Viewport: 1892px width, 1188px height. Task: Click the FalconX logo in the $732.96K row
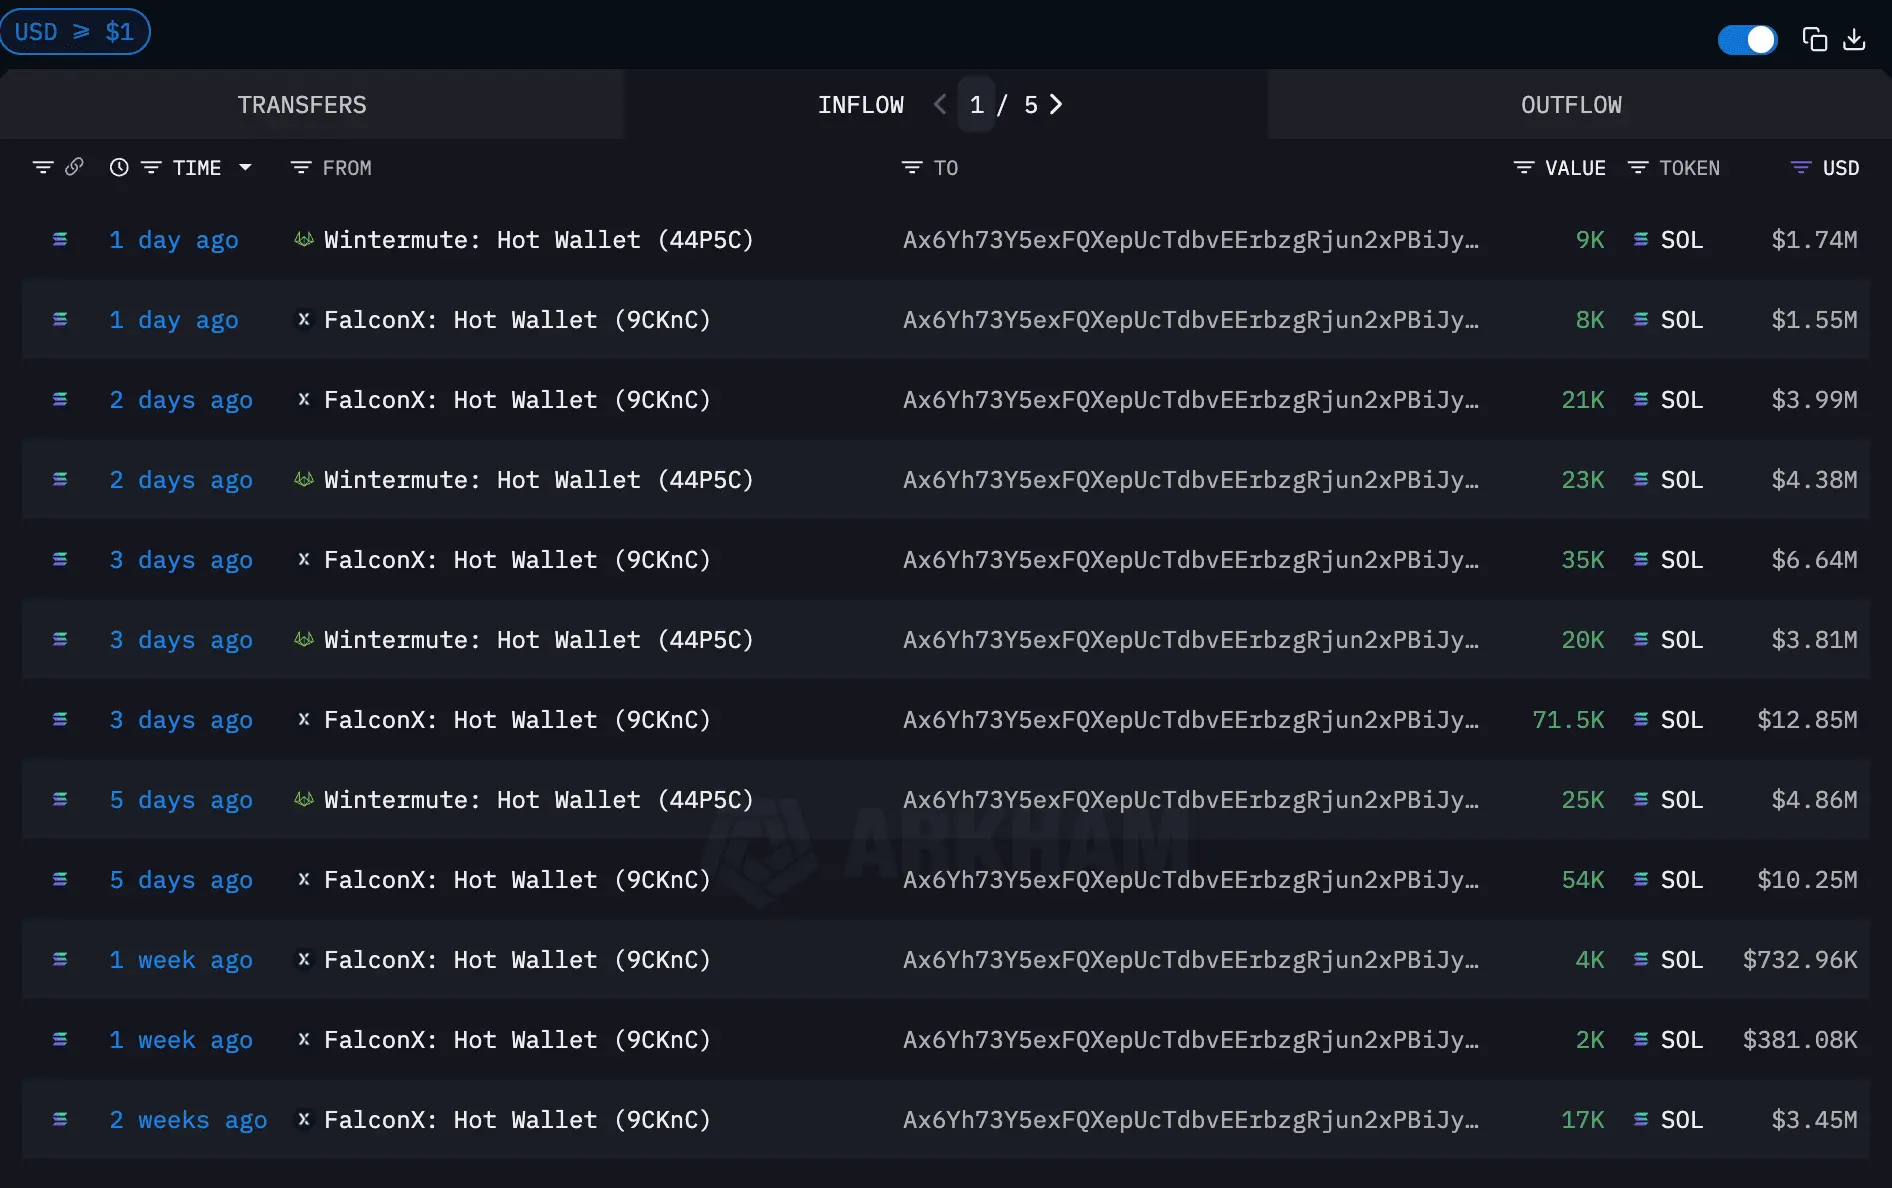coord(304,959)
